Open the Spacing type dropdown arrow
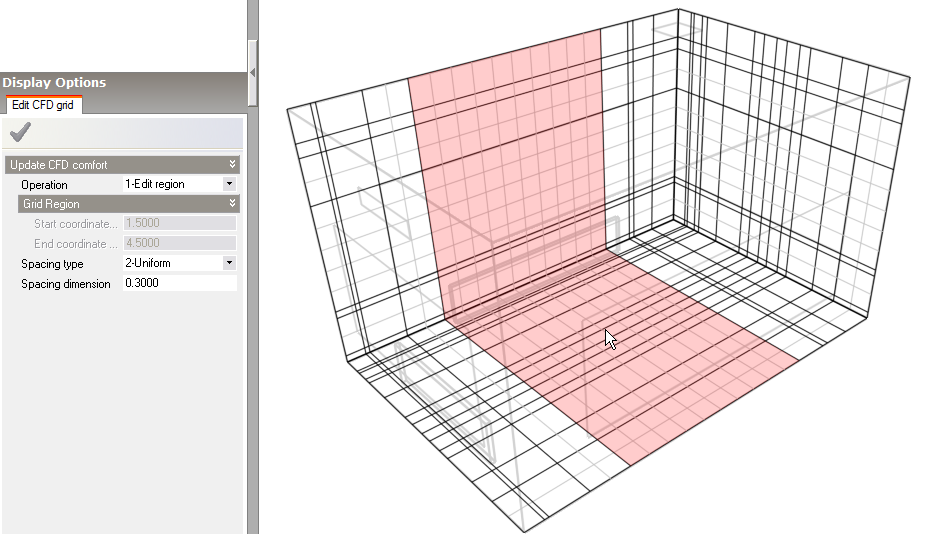The image size is (927, 534). click(229, 263)
